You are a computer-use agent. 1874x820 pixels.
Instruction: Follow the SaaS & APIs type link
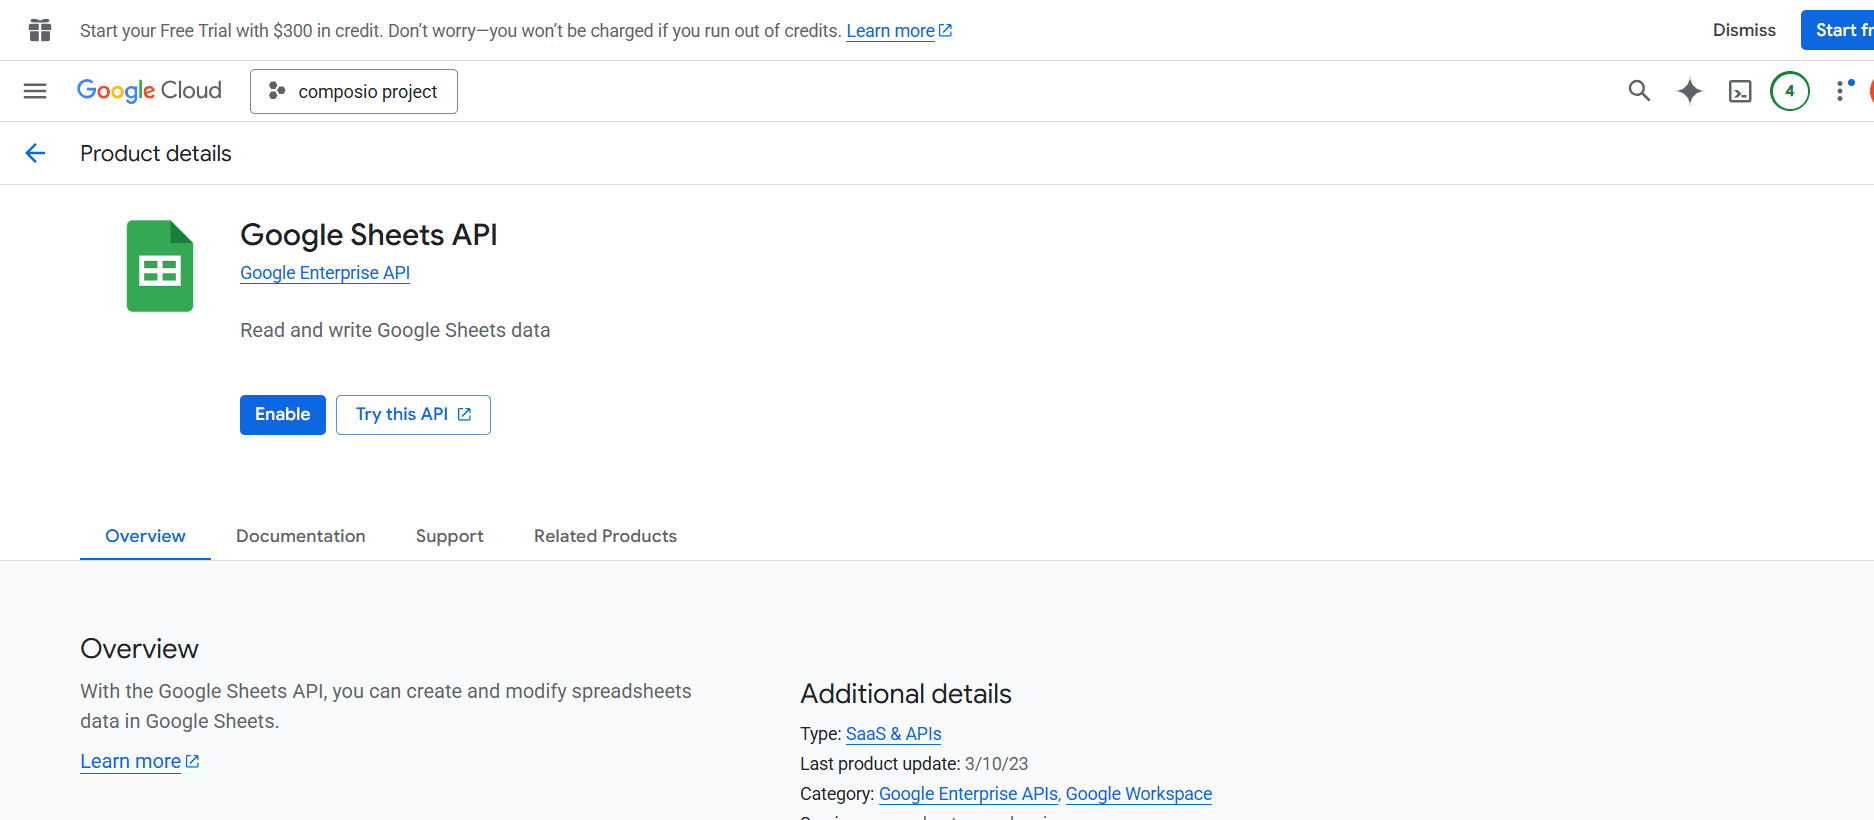pyautogui.click(x=893, y=734)
